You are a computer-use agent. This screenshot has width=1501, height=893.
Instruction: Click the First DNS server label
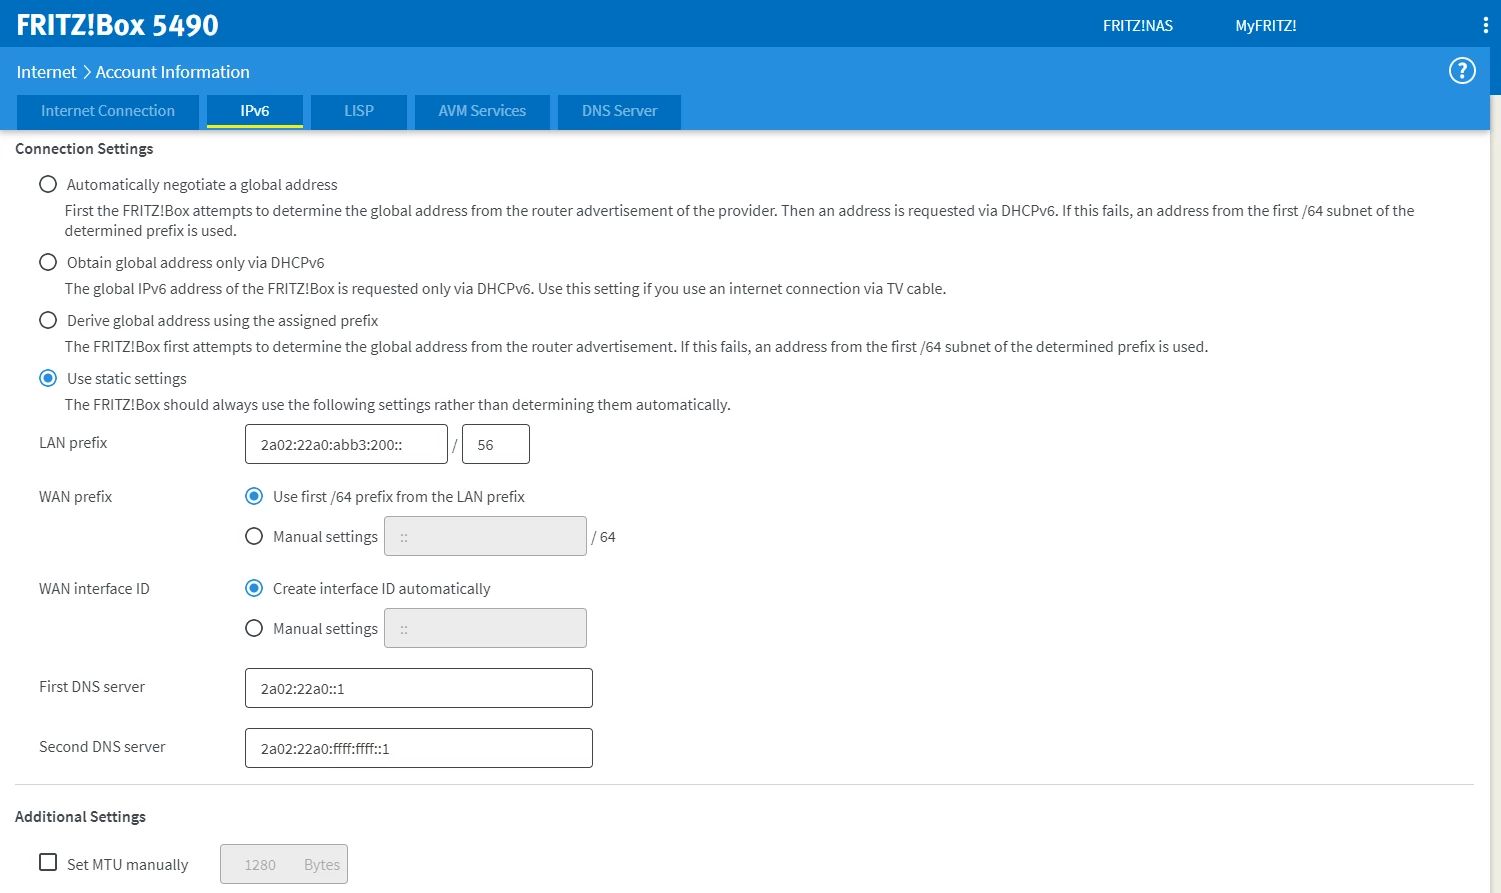click(92, 687)
